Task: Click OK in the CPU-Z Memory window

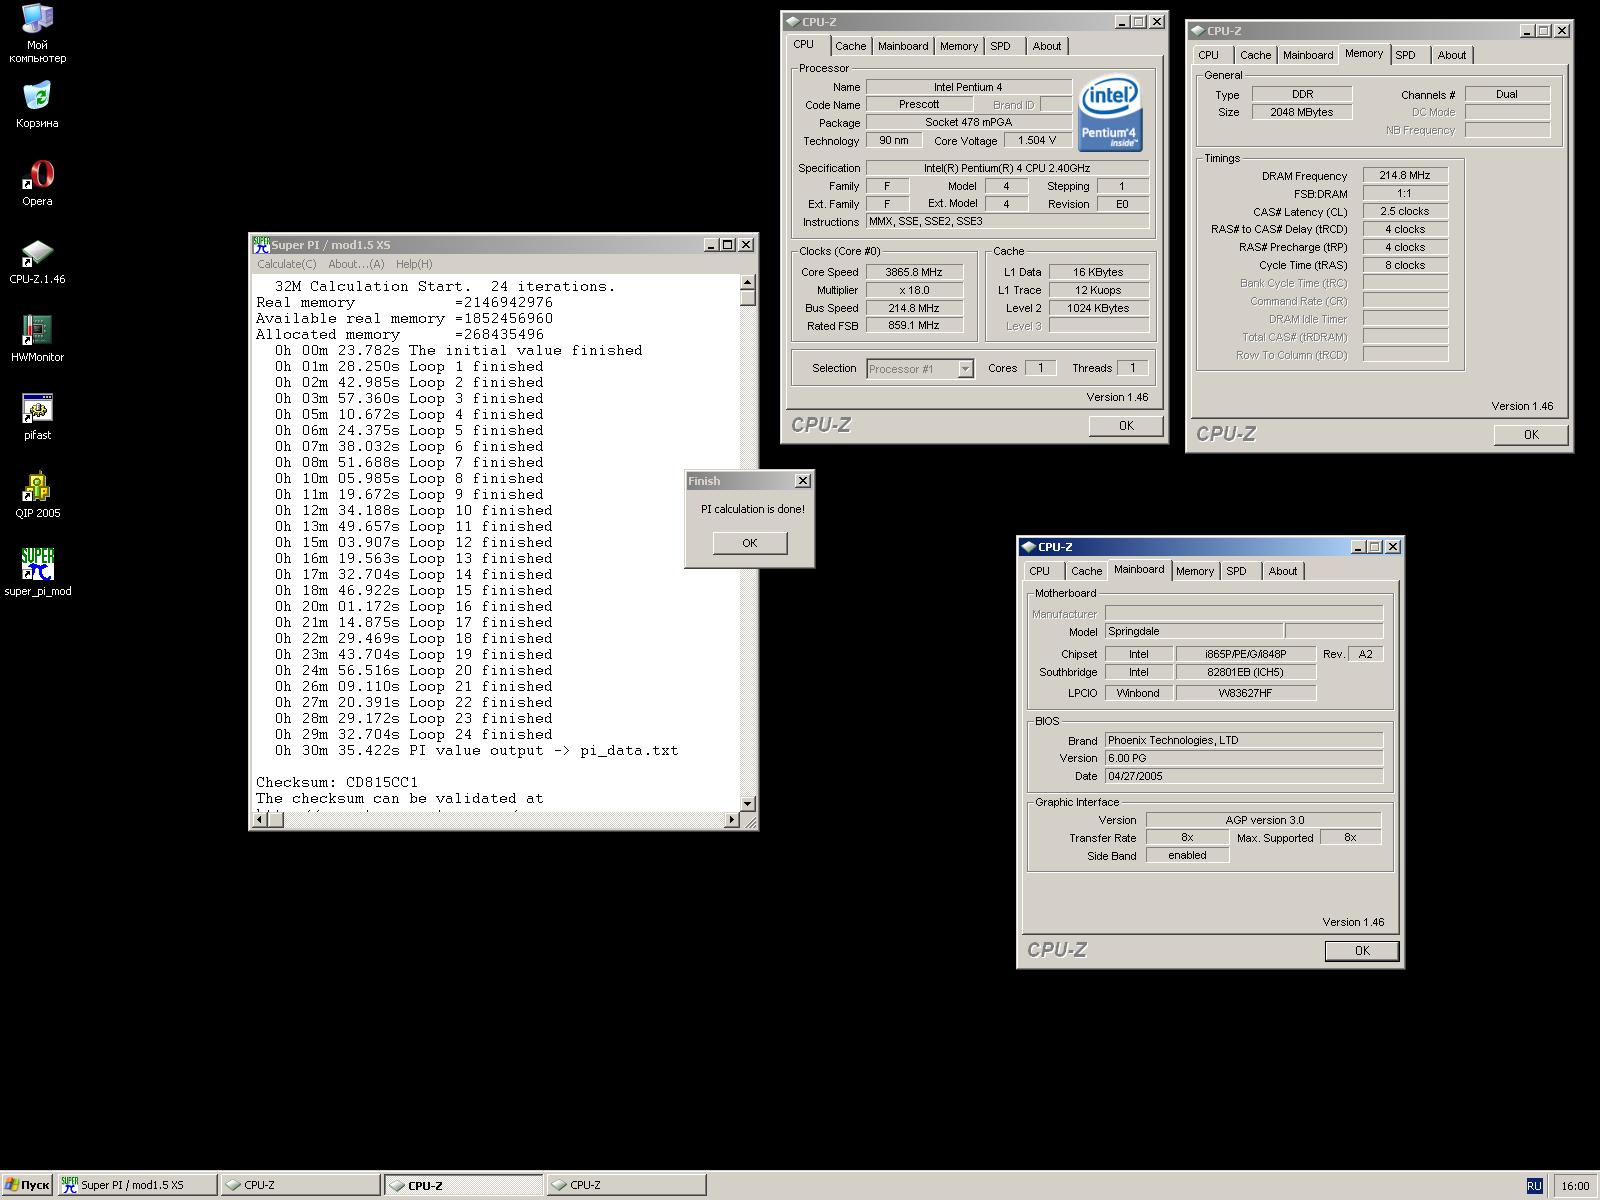Action: pos(1531,435)
